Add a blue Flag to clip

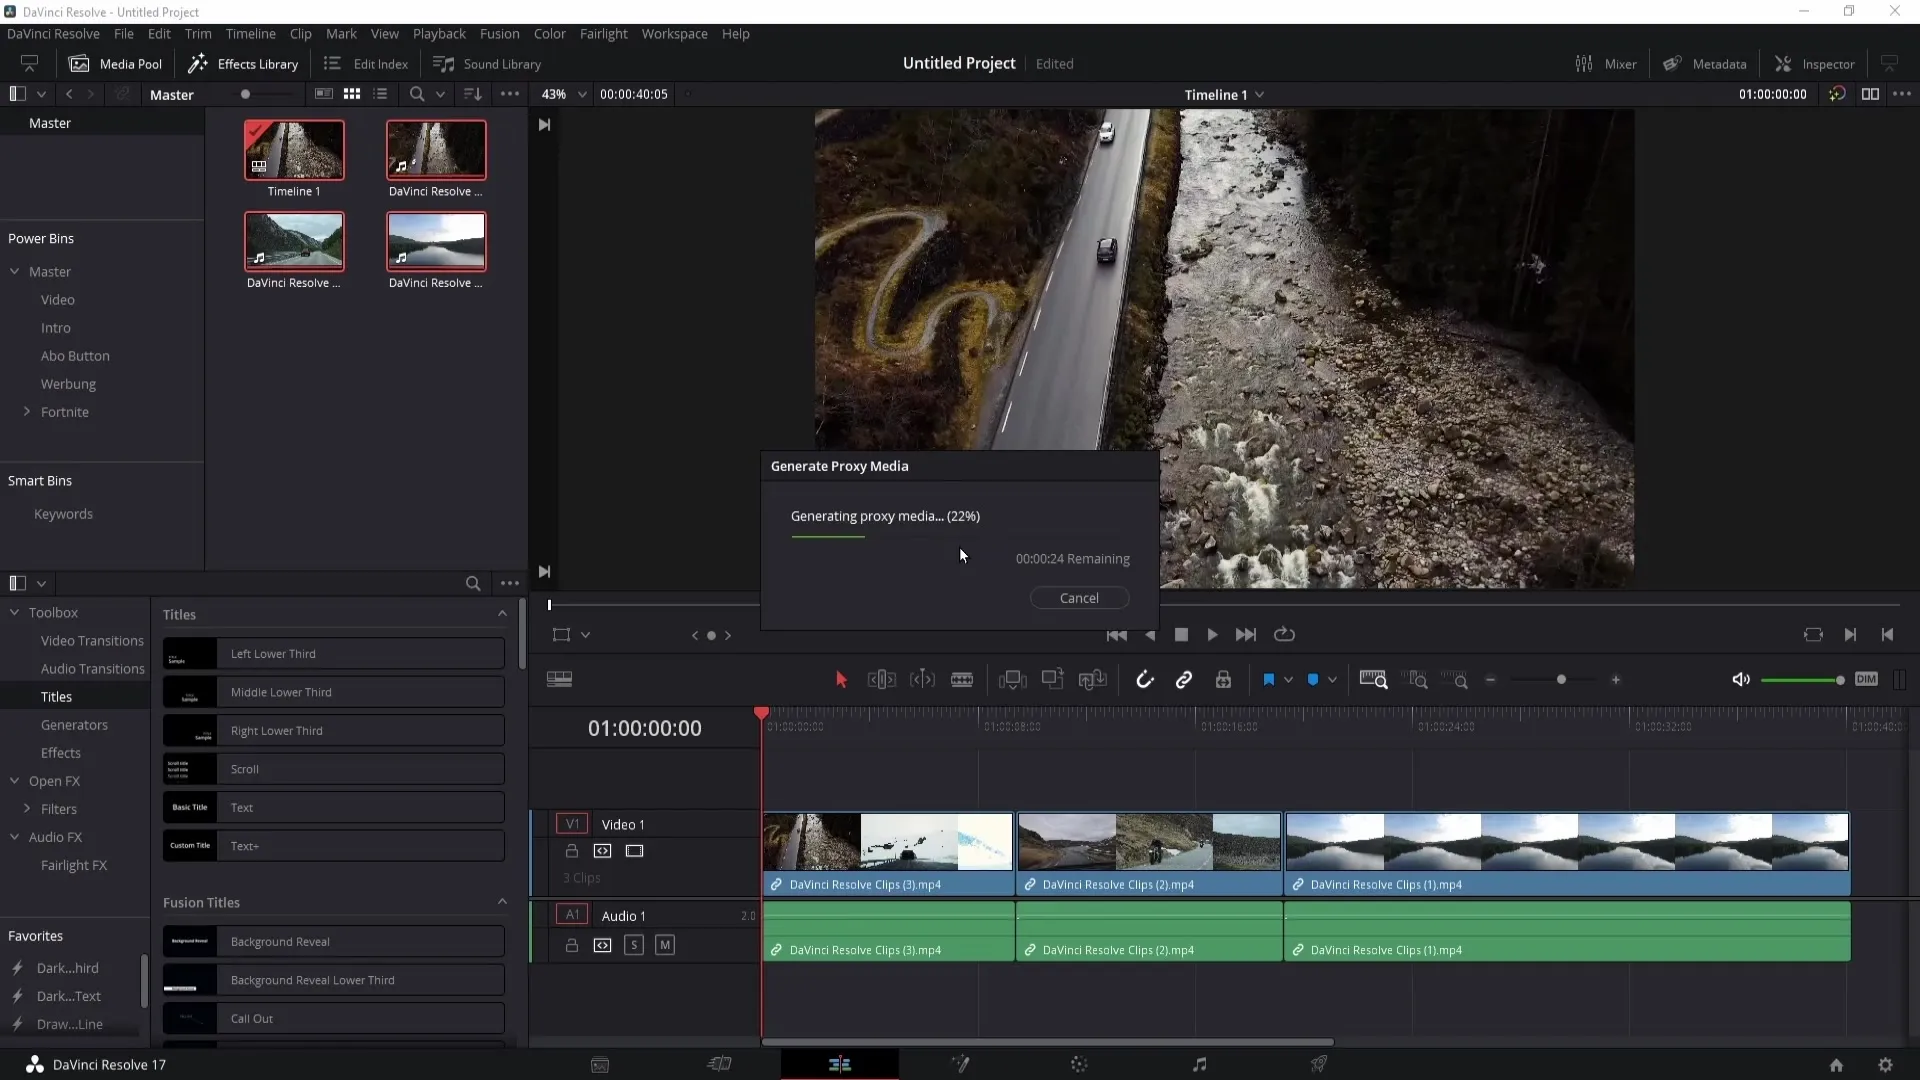click(x=1268, y=680)
